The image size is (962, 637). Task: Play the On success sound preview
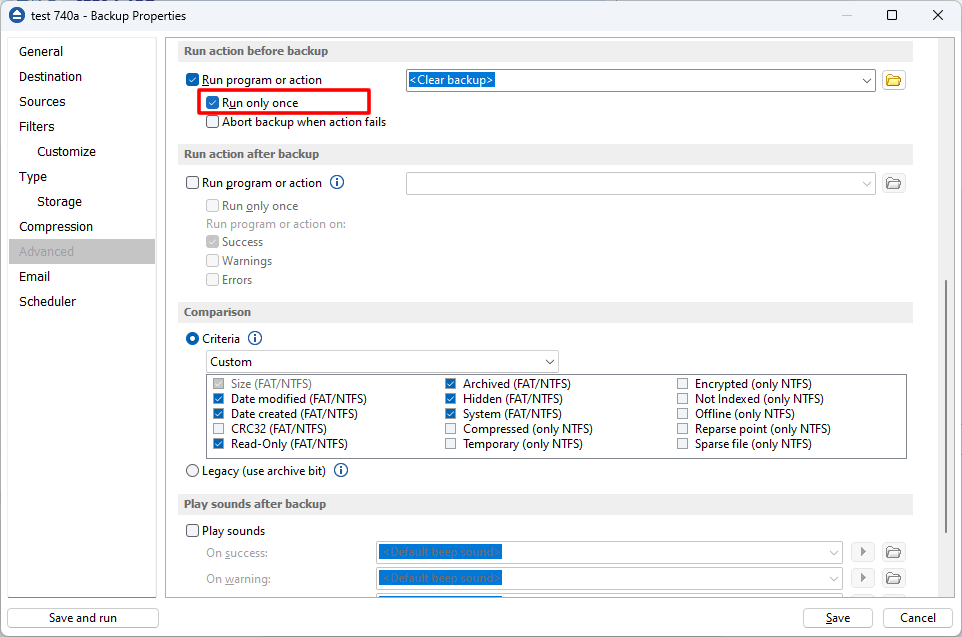pyautogui.click(x=862, y=552)
